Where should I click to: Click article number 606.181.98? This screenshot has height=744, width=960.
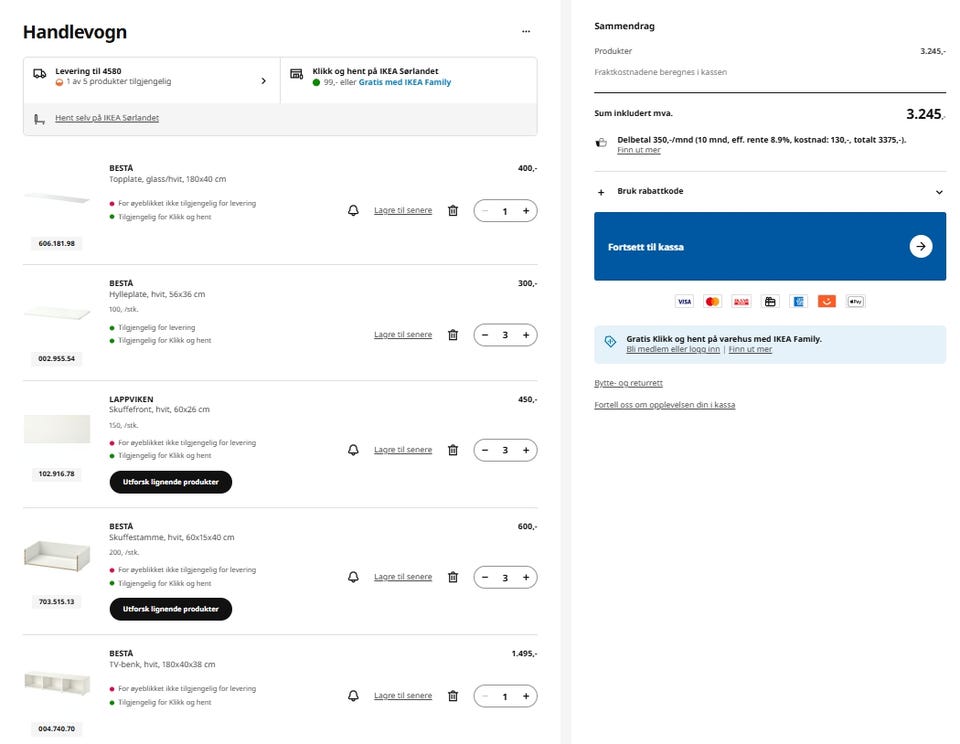(56, 244)
